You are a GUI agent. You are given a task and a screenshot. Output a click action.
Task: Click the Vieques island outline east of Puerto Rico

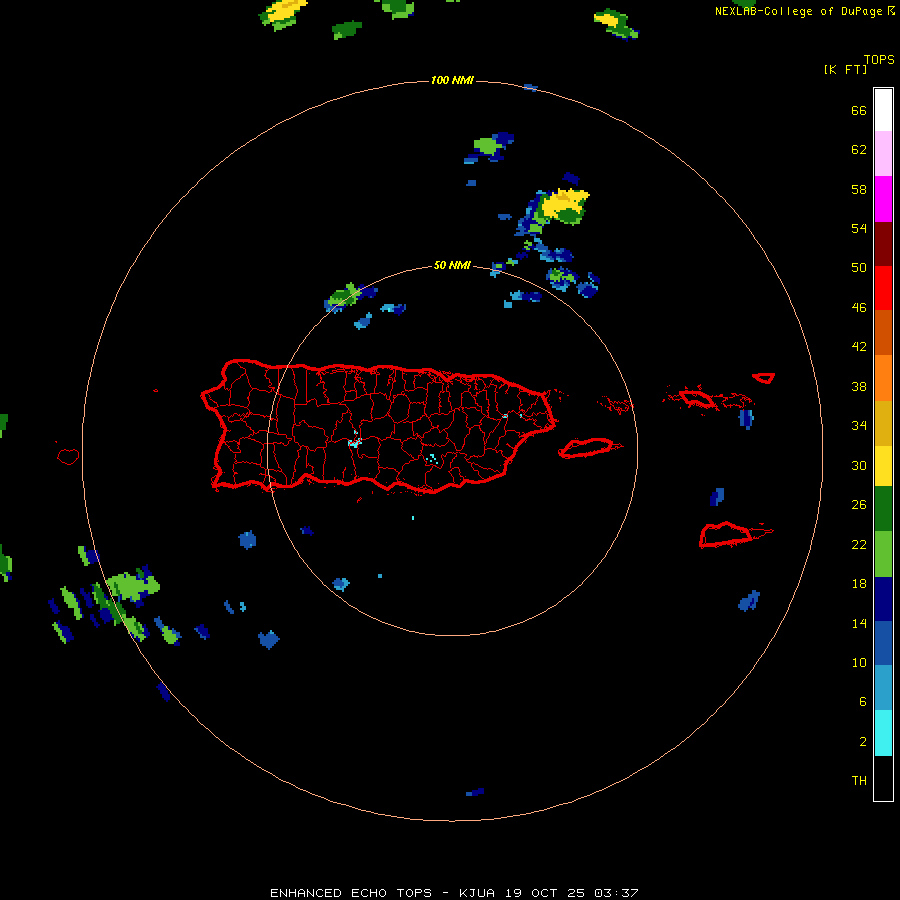pos(590,447)
